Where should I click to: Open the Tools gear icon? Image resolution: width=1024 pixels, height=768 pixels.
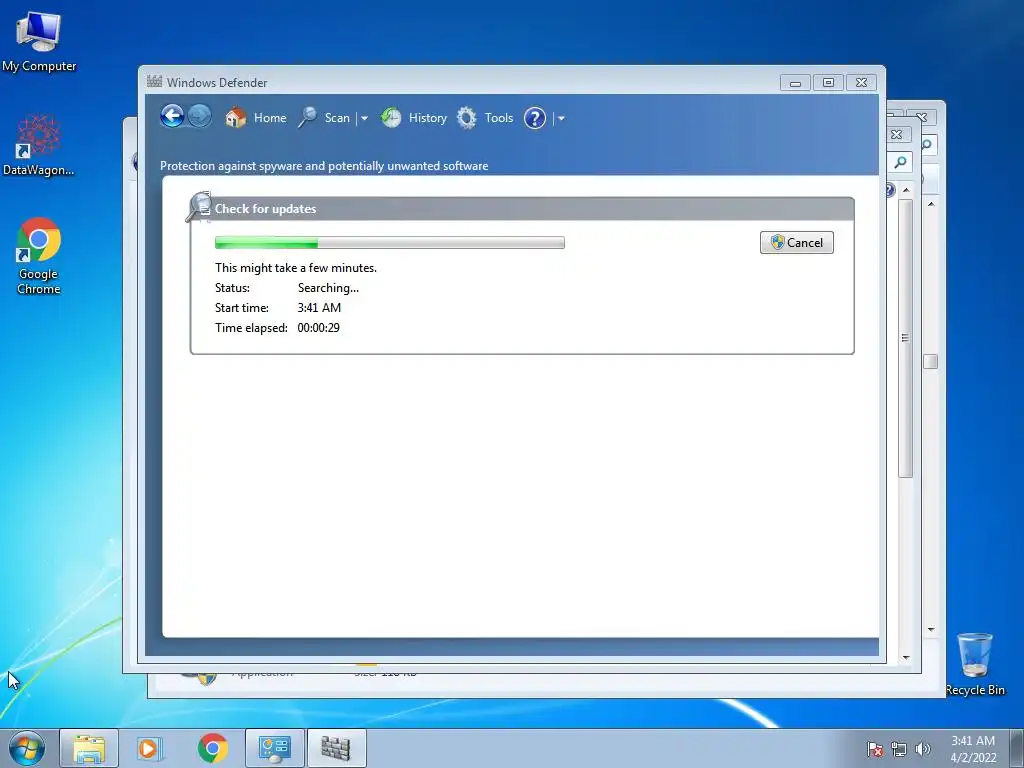click(466, 118)
